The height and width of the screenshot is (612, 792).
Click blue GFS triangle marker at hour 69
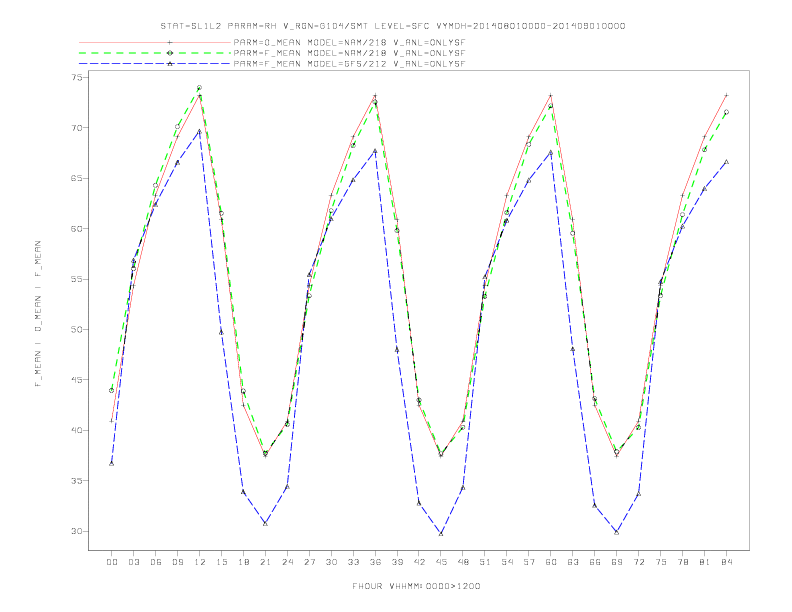tap(617, 532)
